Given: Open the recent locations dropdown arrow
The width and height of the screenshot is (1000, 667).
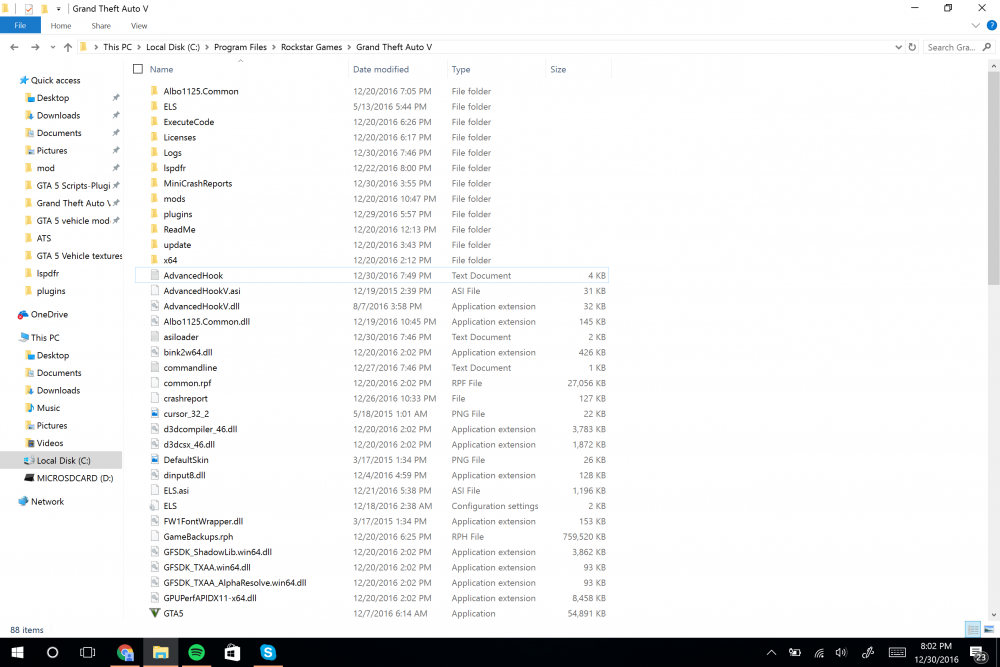Looking at the screenshot, I should [x=52, y=47].
